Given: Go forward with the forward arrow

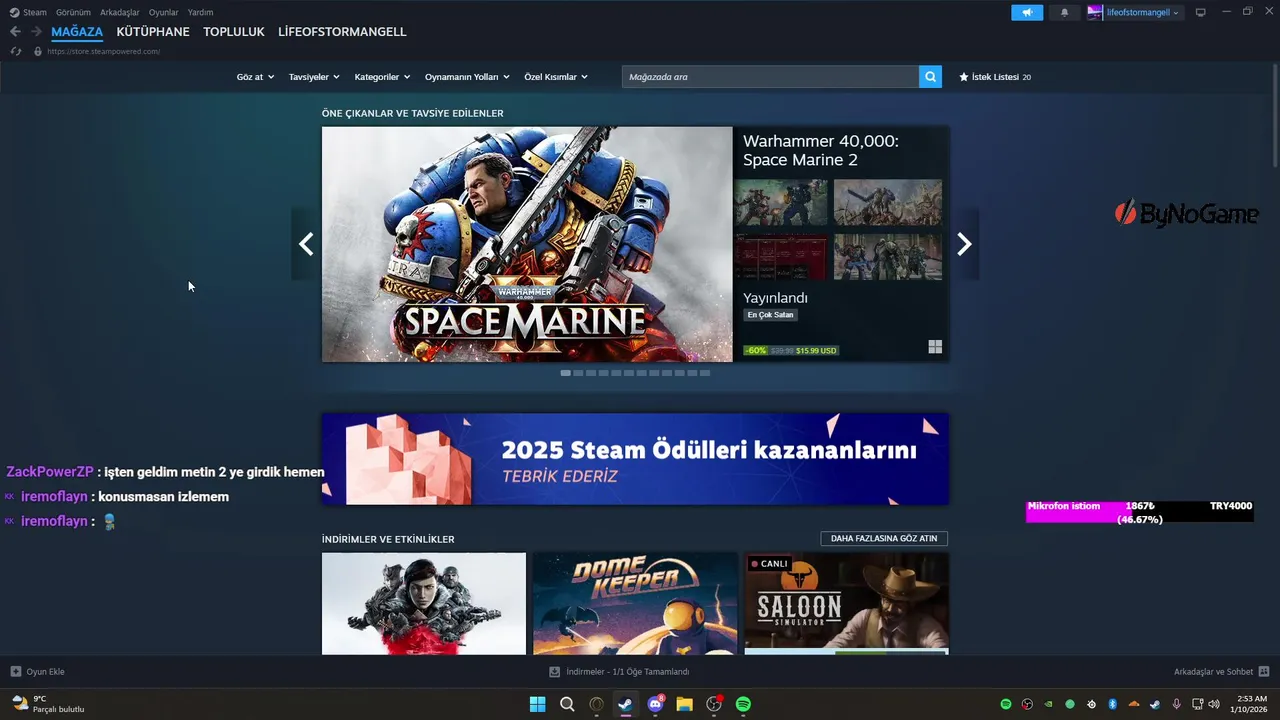Looking at the screenshot, I should (36, 32).
